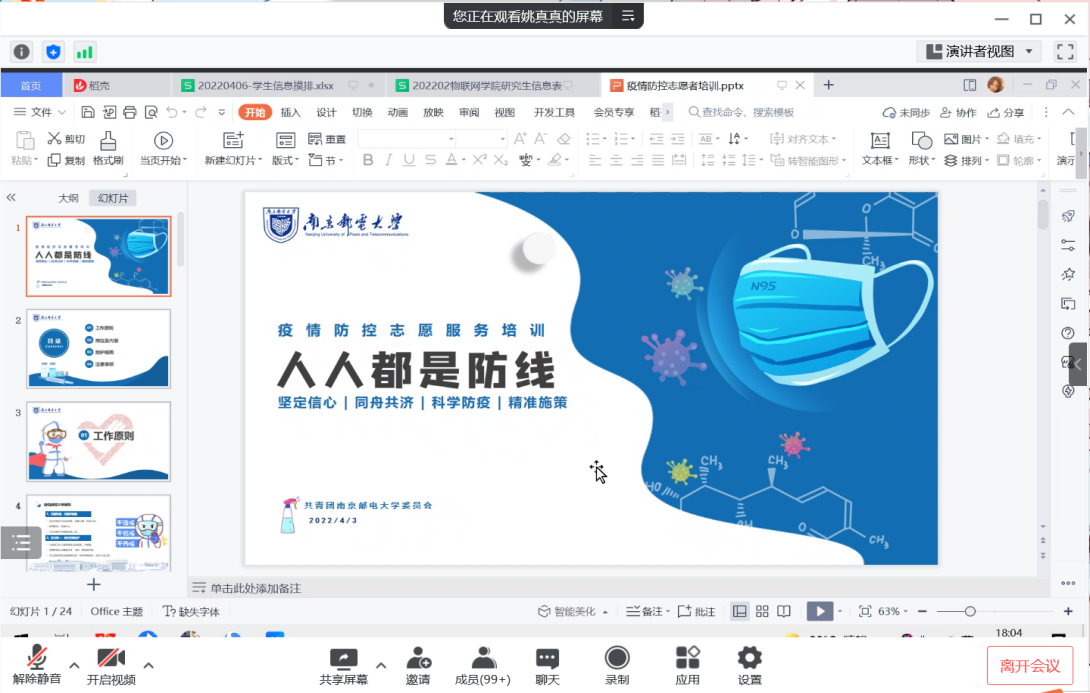Click the Format Painter (格式刷) icon
Image resolution: width=1090 pixels, height=693 pixels.
107,141
